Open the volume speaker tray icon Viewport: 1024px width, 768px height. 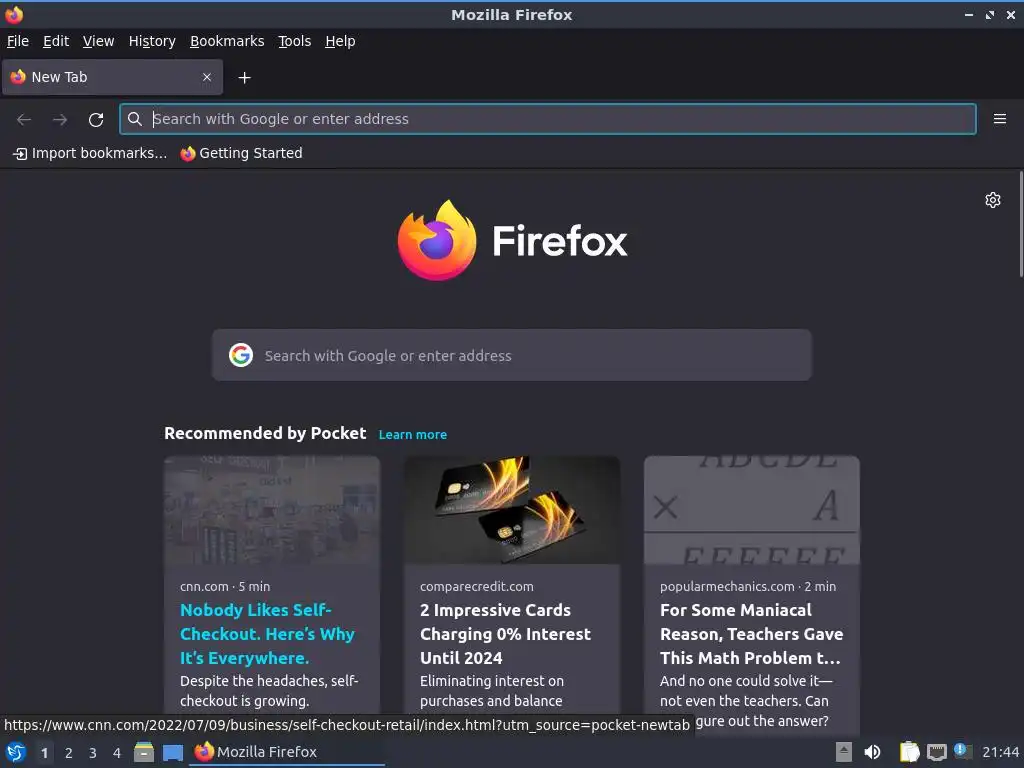click(x=872, y=752)
